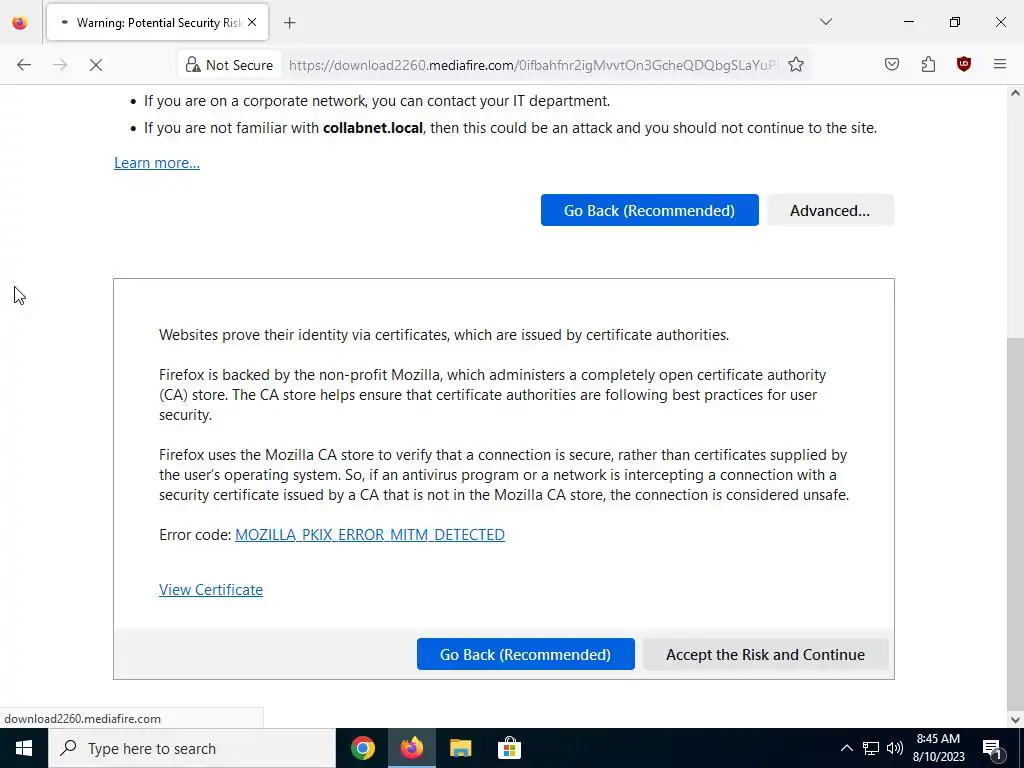Open Firefox hamburger application menu

point(1000,65)
